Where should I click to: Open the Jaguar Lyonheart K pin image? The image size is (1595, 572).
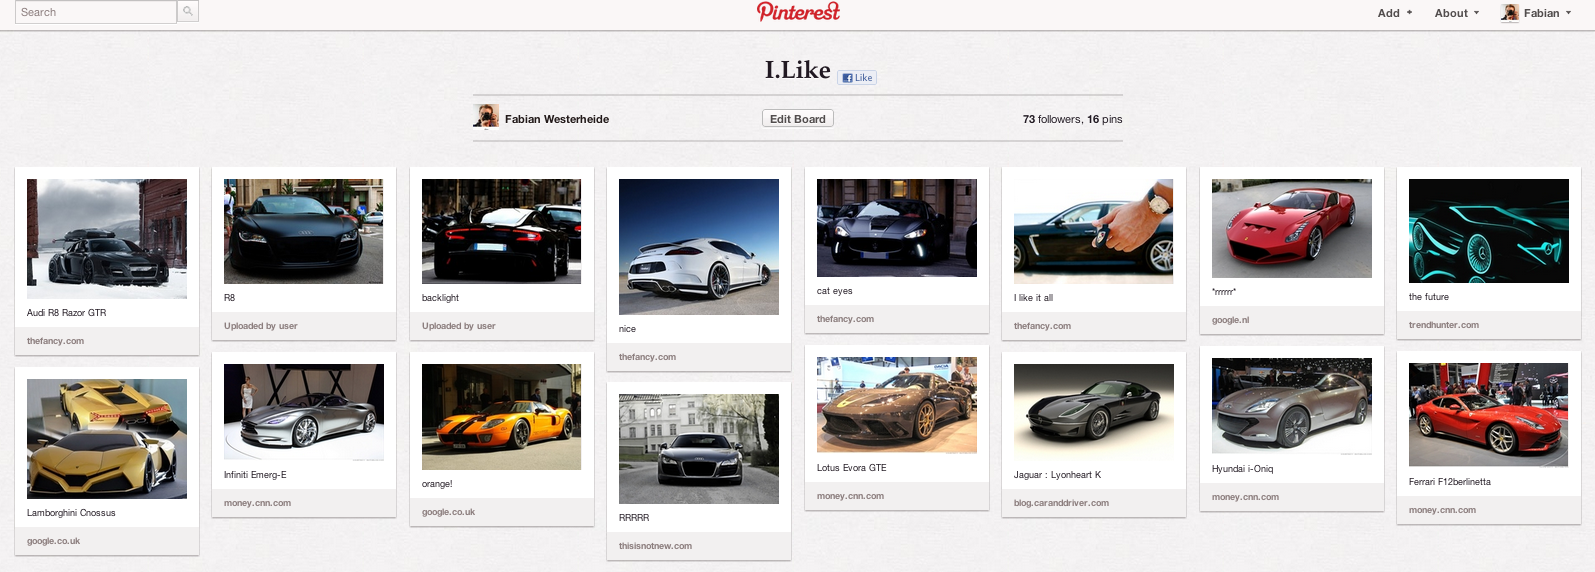(1094, 412)
